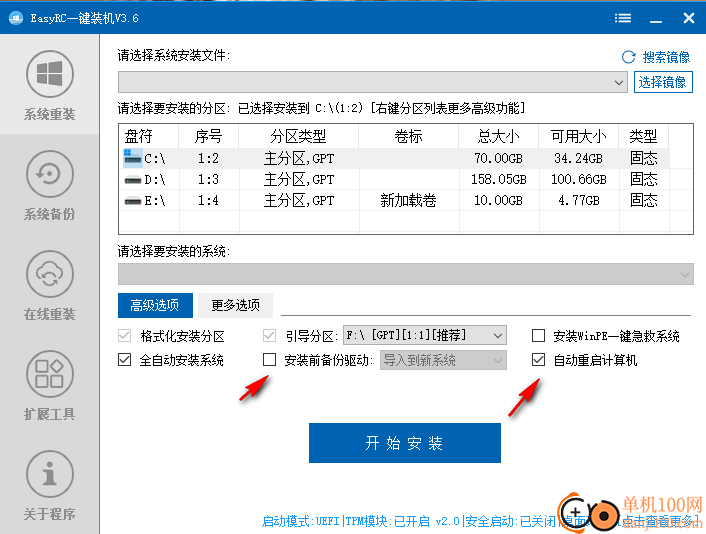Screen dimensions: 706x534
Task: Click the 搜索镜像 link
Action: tap(666, 57)
